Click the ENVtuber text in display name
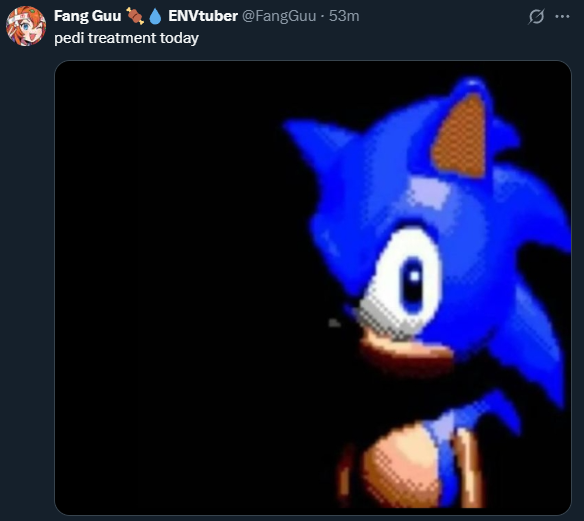Viewport: 584px width, 521px height. click(203, 16)
